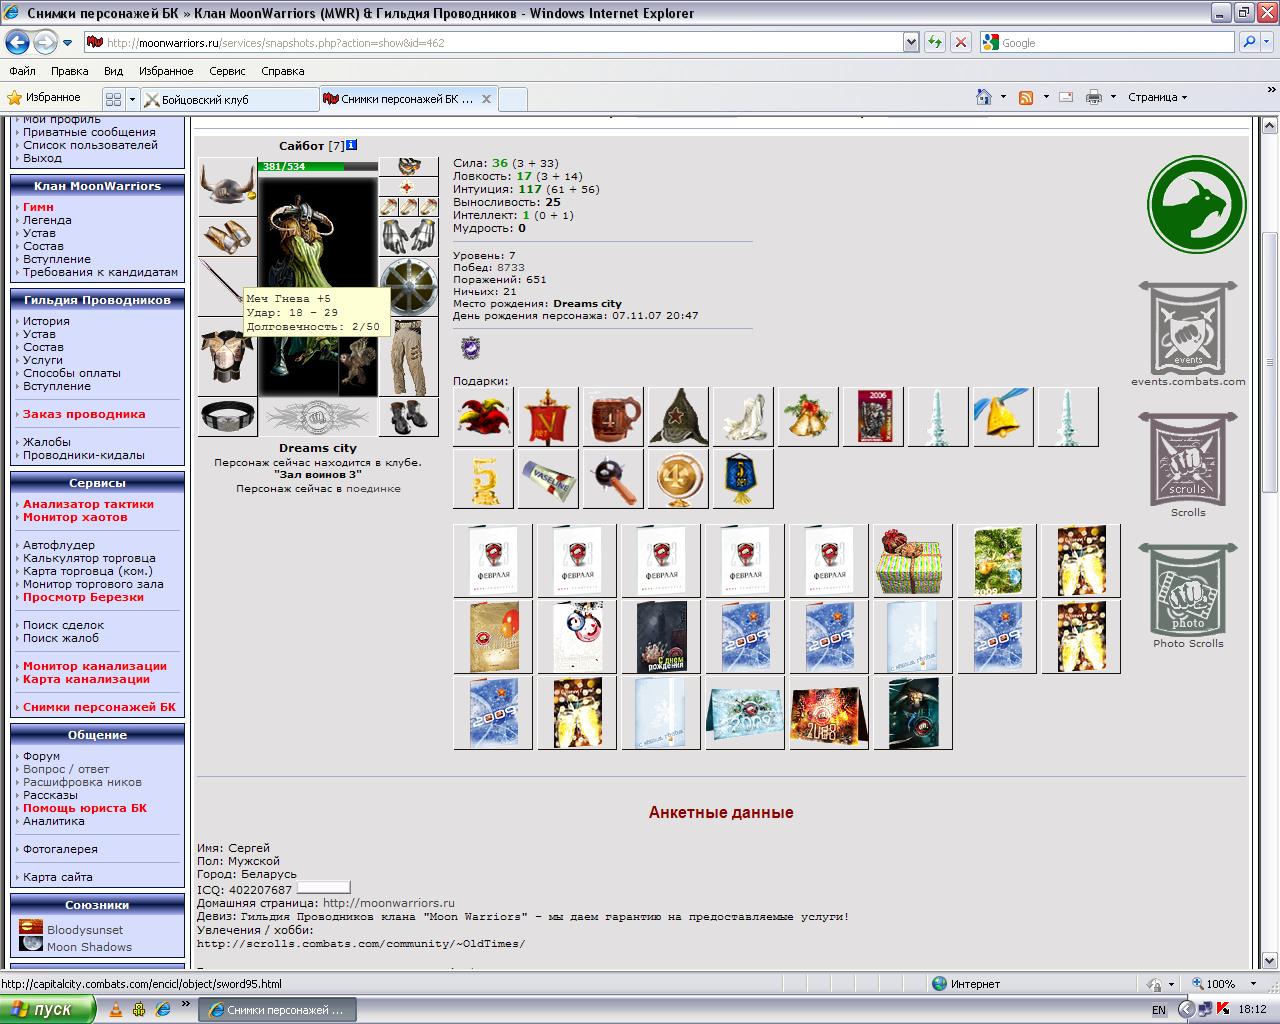The image size is (1280, 1024).
Task: Open the Избранное menu in menu bar
Action: (166, 71)
